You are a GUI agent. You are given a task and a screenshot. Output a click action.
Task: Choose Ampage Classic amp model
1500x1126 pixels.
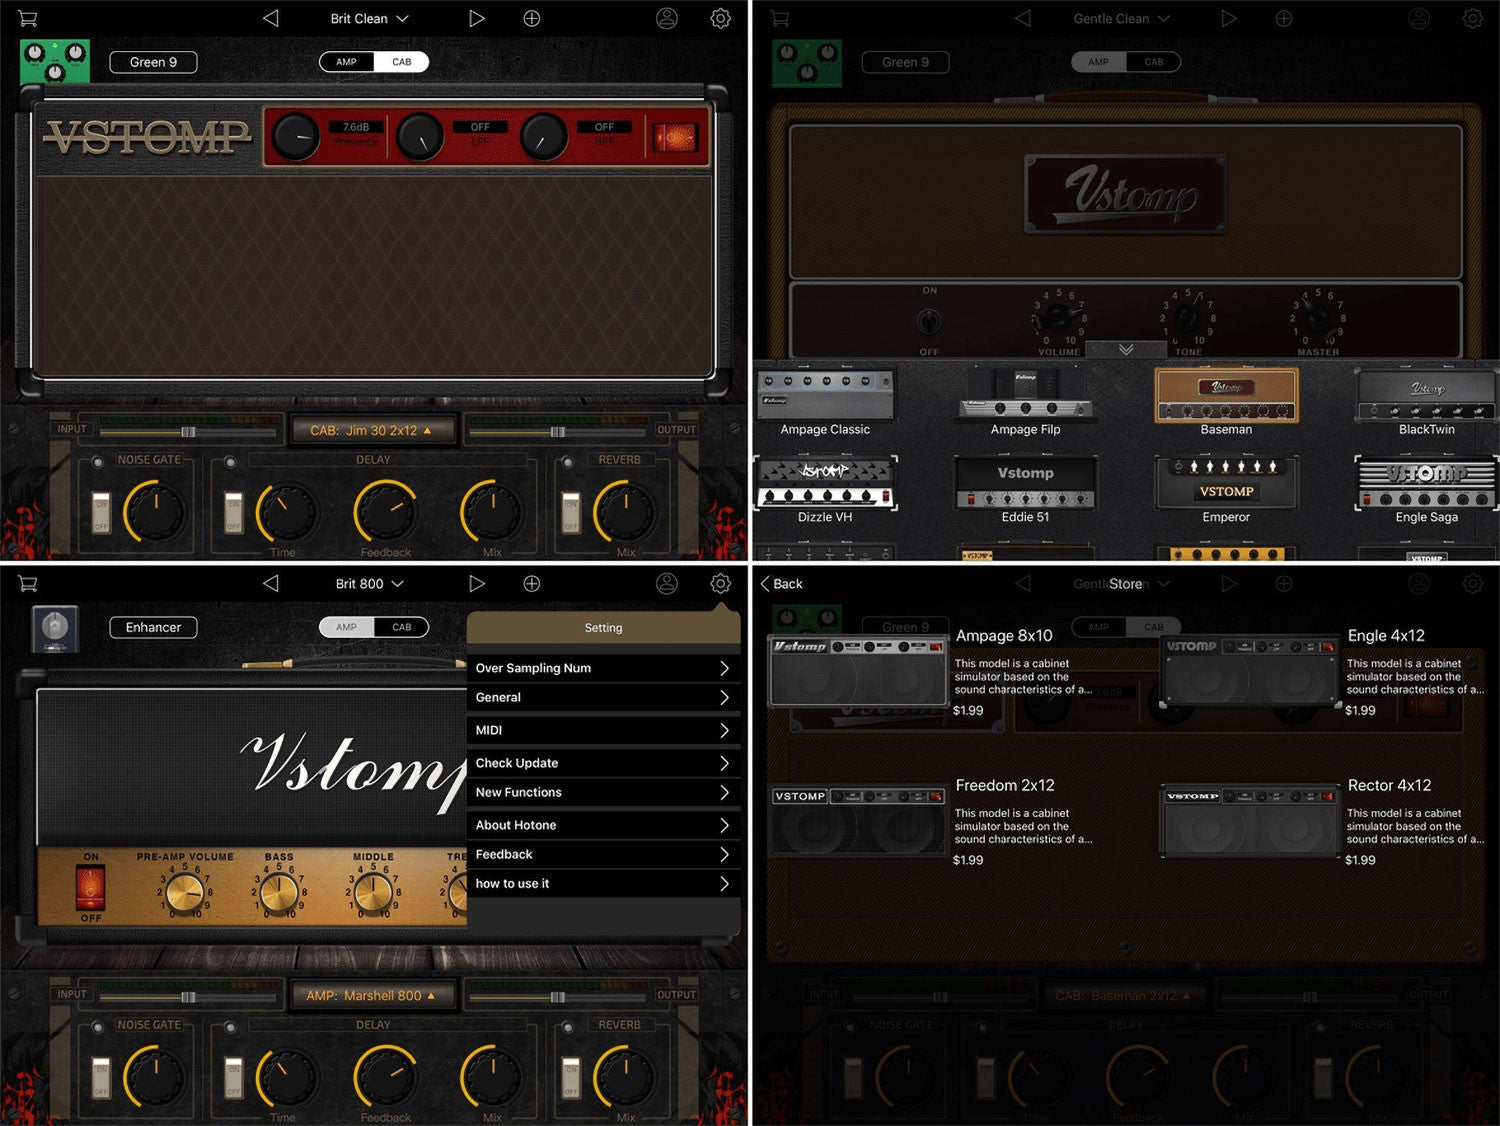pos(825,402)
